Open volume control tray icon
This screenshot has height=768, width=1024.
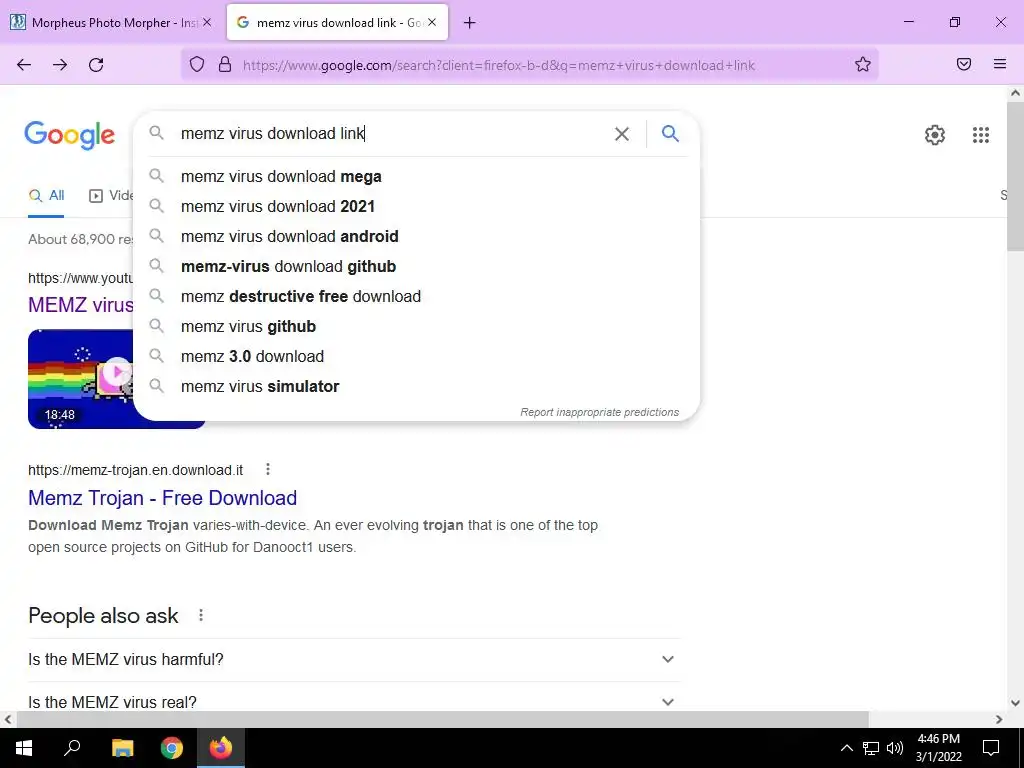(895, 748)
